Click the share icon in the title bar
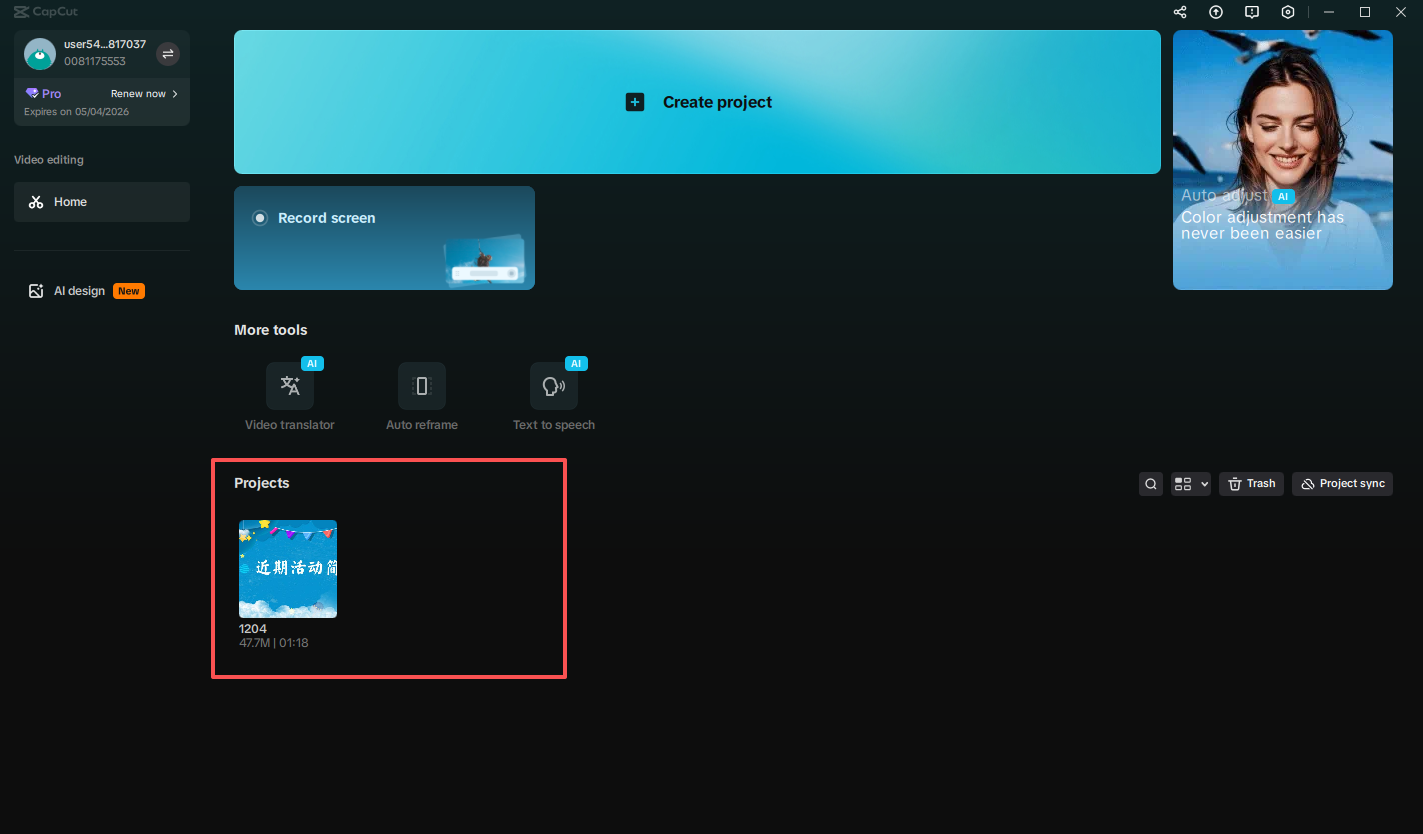The image size is (1423, 834). (1179, 12)
